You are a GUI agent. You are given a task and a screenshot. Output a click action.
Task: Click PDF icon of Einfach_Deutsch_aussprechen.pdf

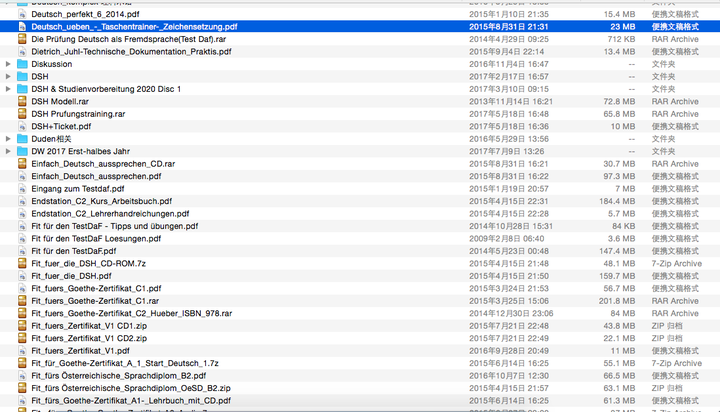point(22,176)
